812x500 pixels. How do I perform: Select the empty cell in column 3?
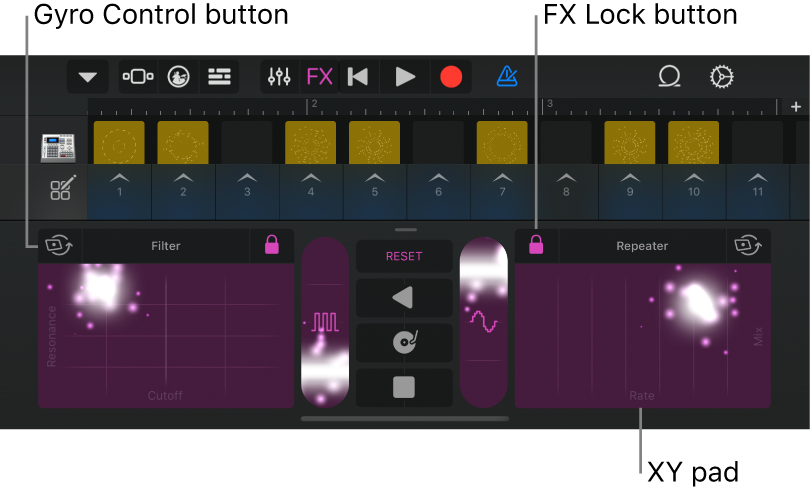(x=246, y=143)
